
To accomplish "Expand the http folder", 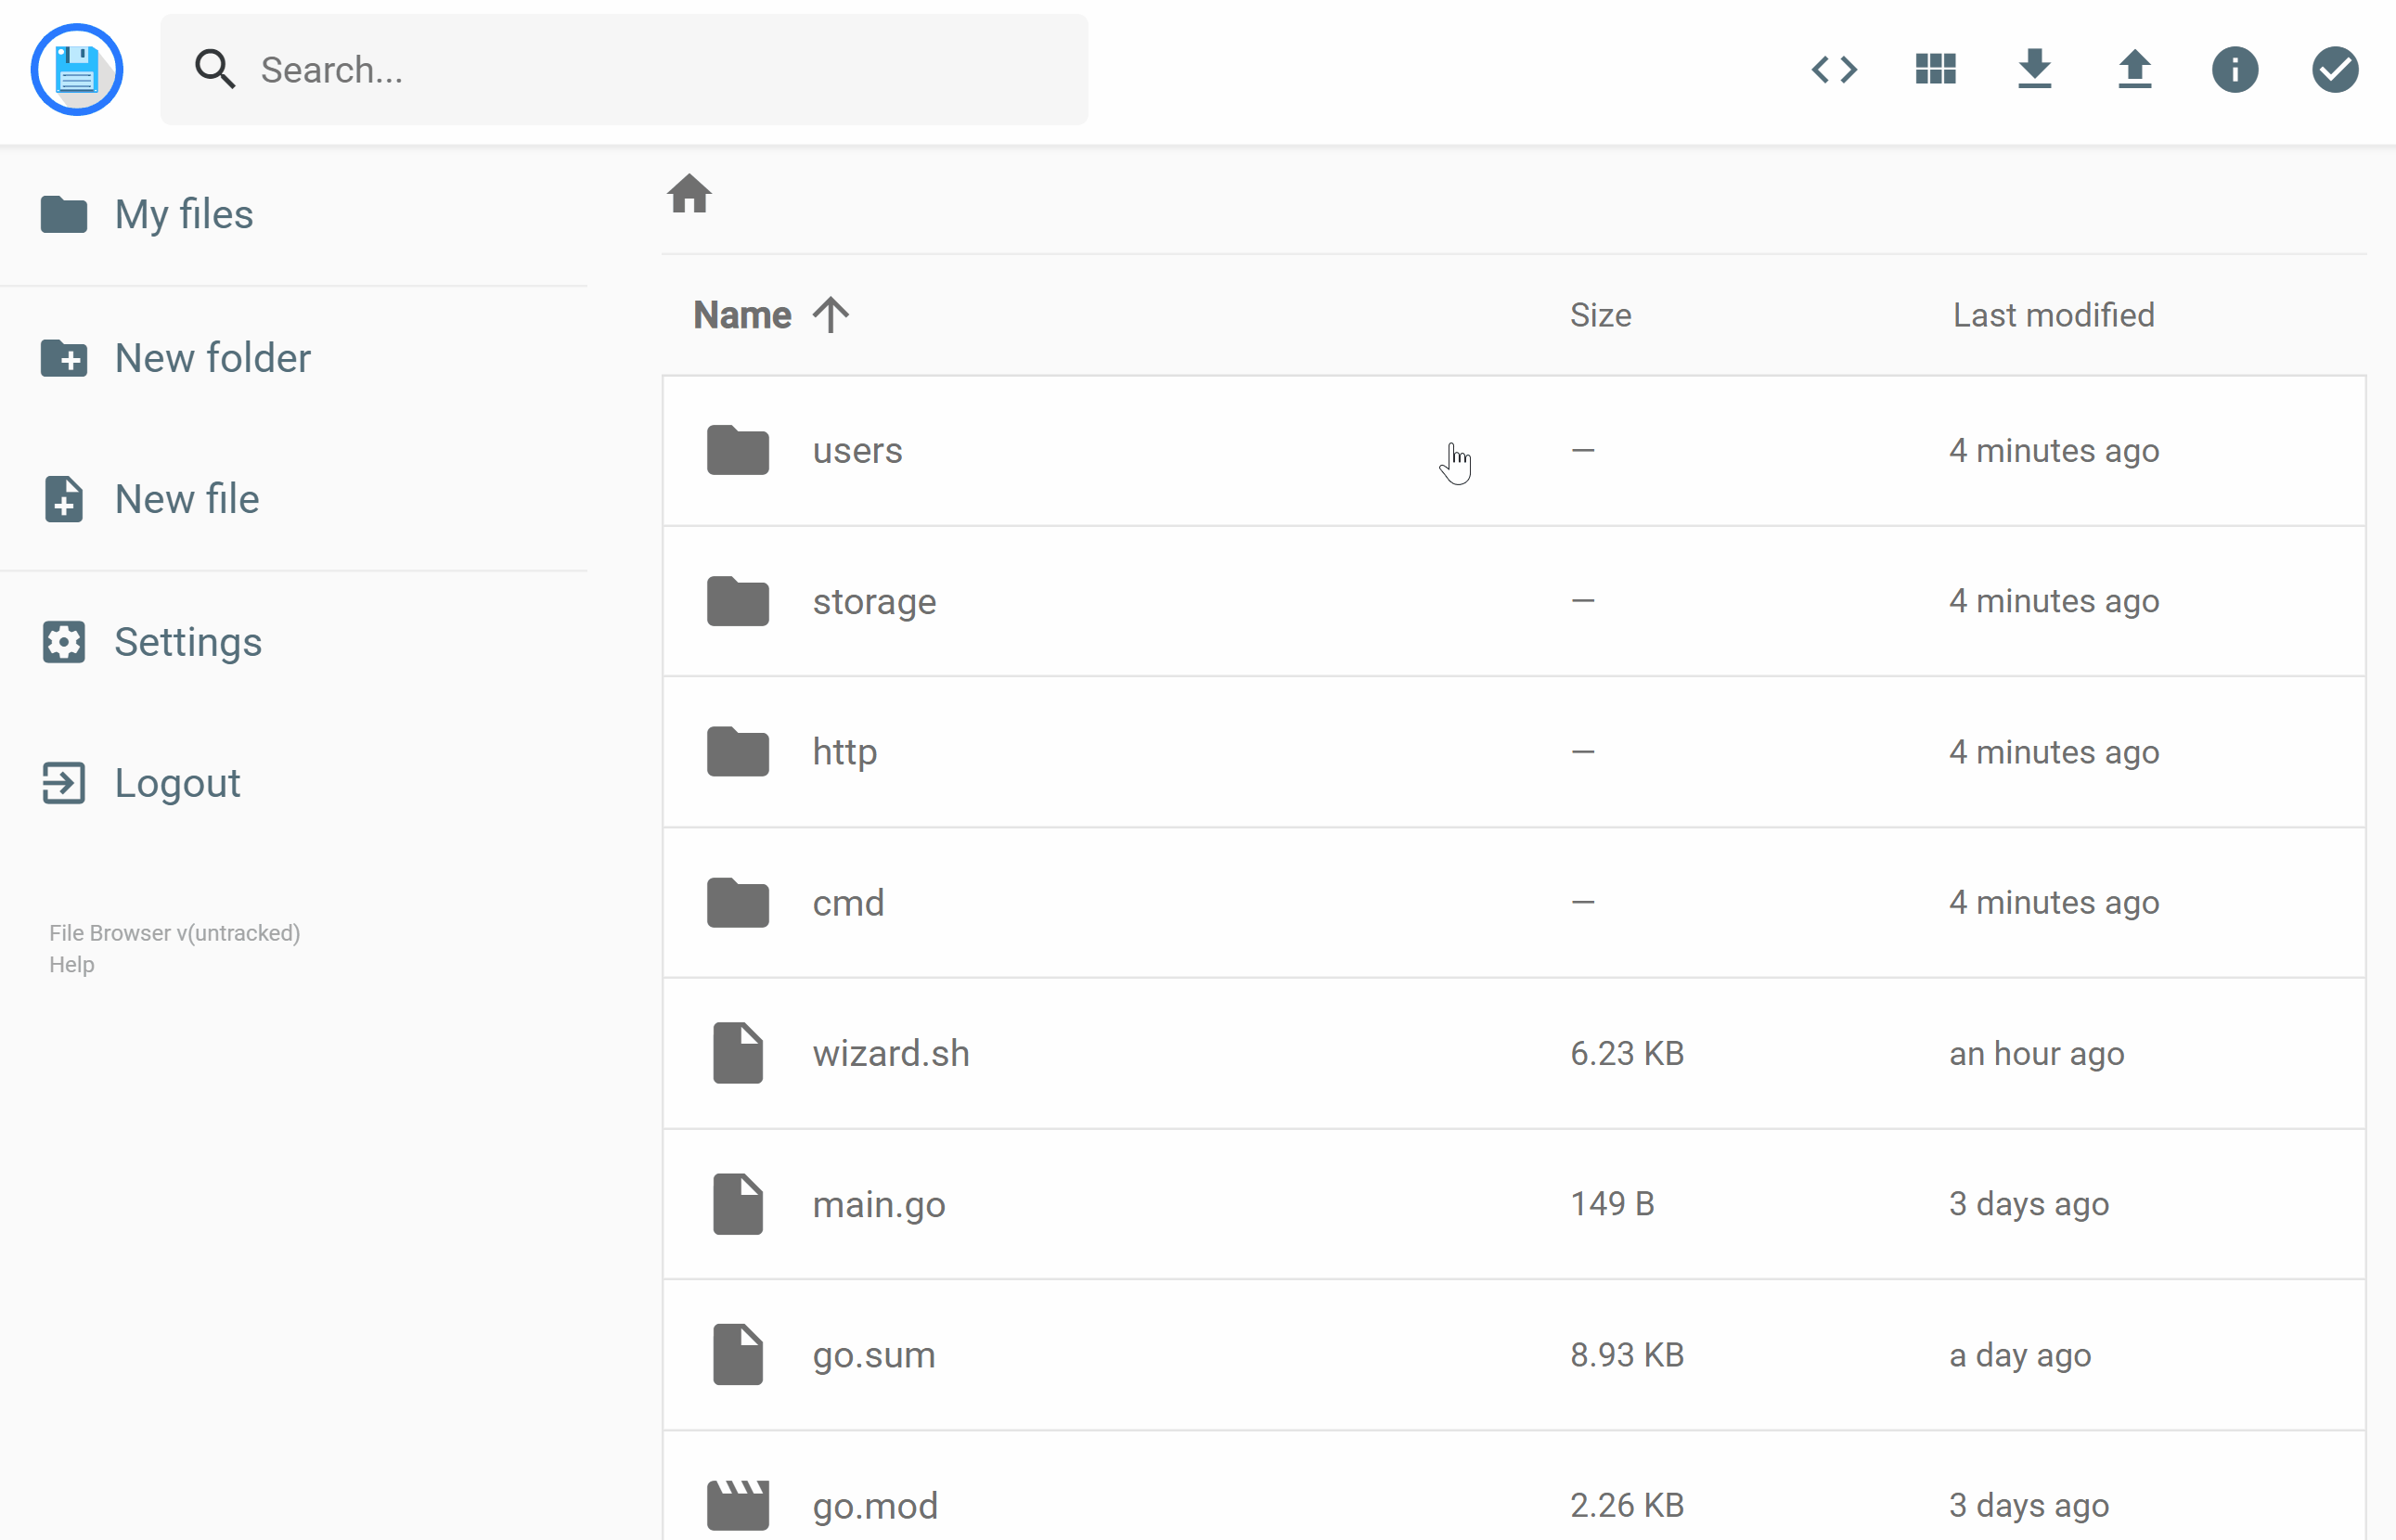I will [x=845, y=751].
